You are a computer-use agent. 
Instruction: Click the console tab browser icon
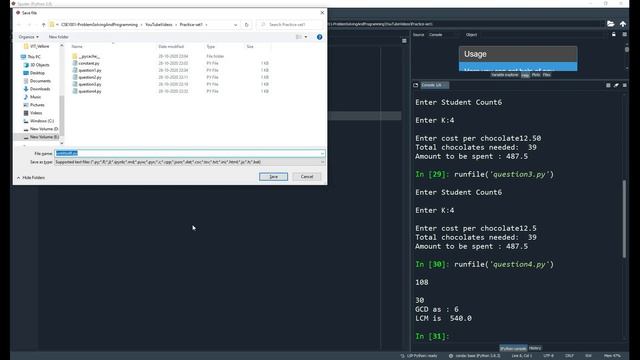tap(416, 85)
